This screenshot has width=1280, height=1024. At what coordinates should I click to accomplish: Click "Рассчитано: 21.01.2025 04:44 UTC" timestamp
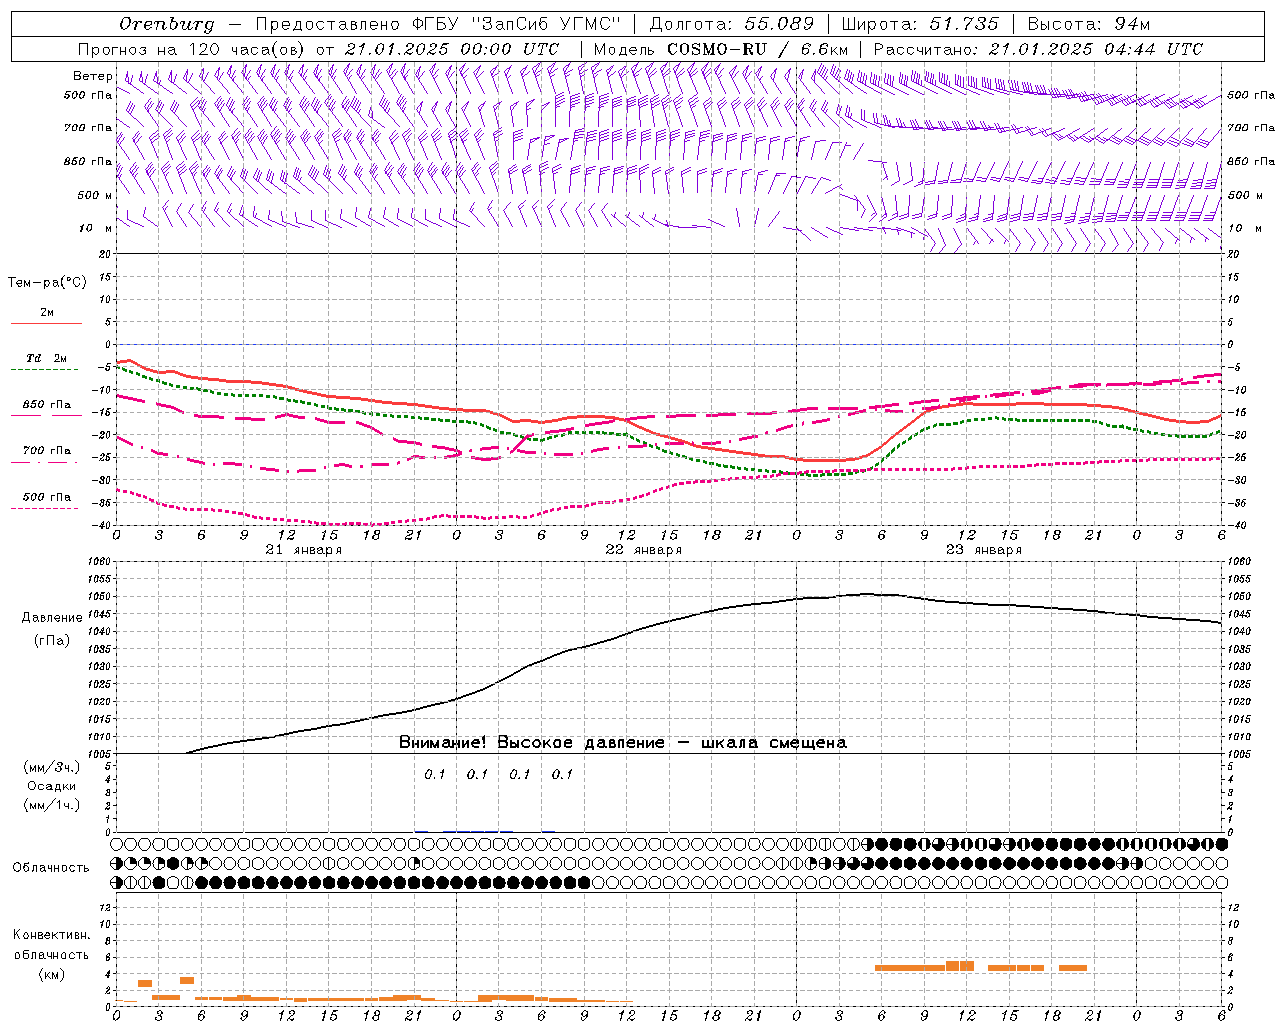pos(1038,49)
